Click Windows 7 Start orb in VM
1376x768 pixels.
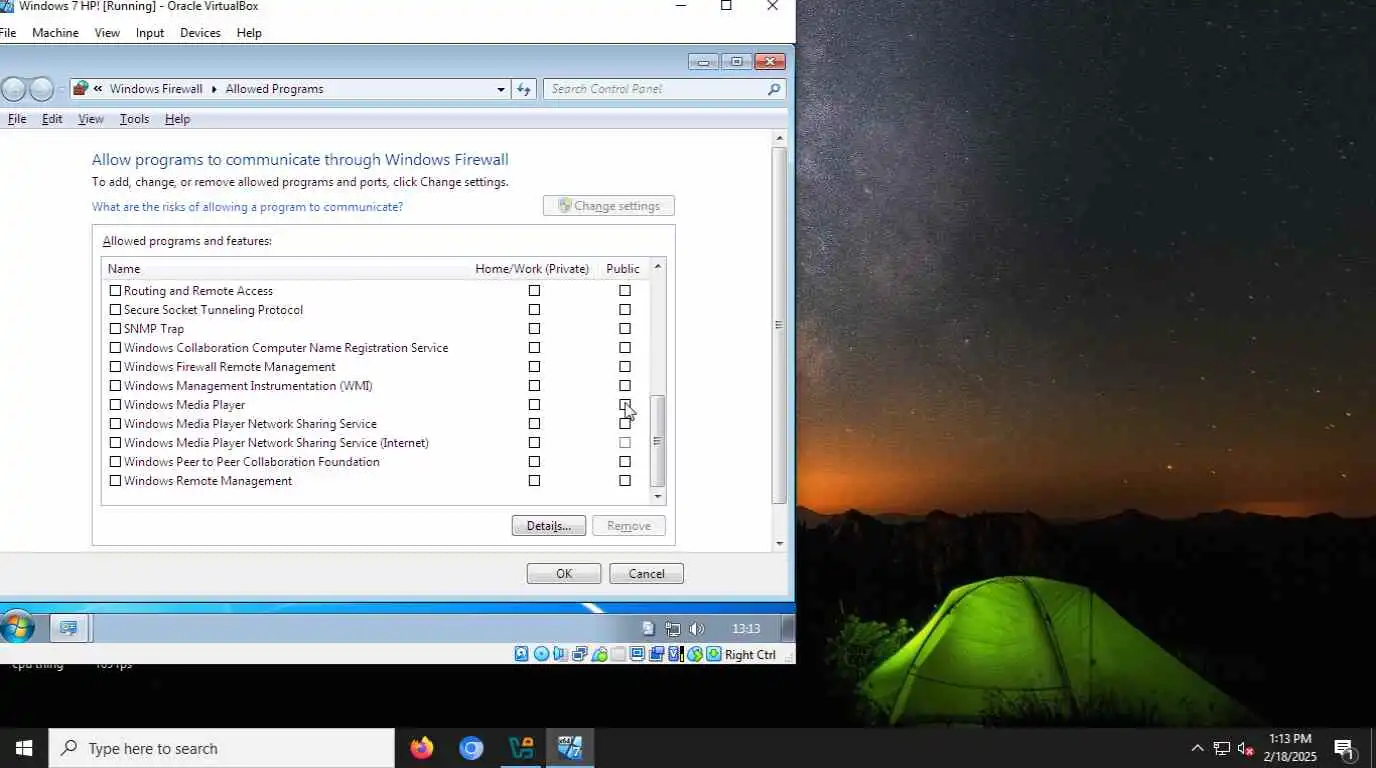(x=17, y=628)
